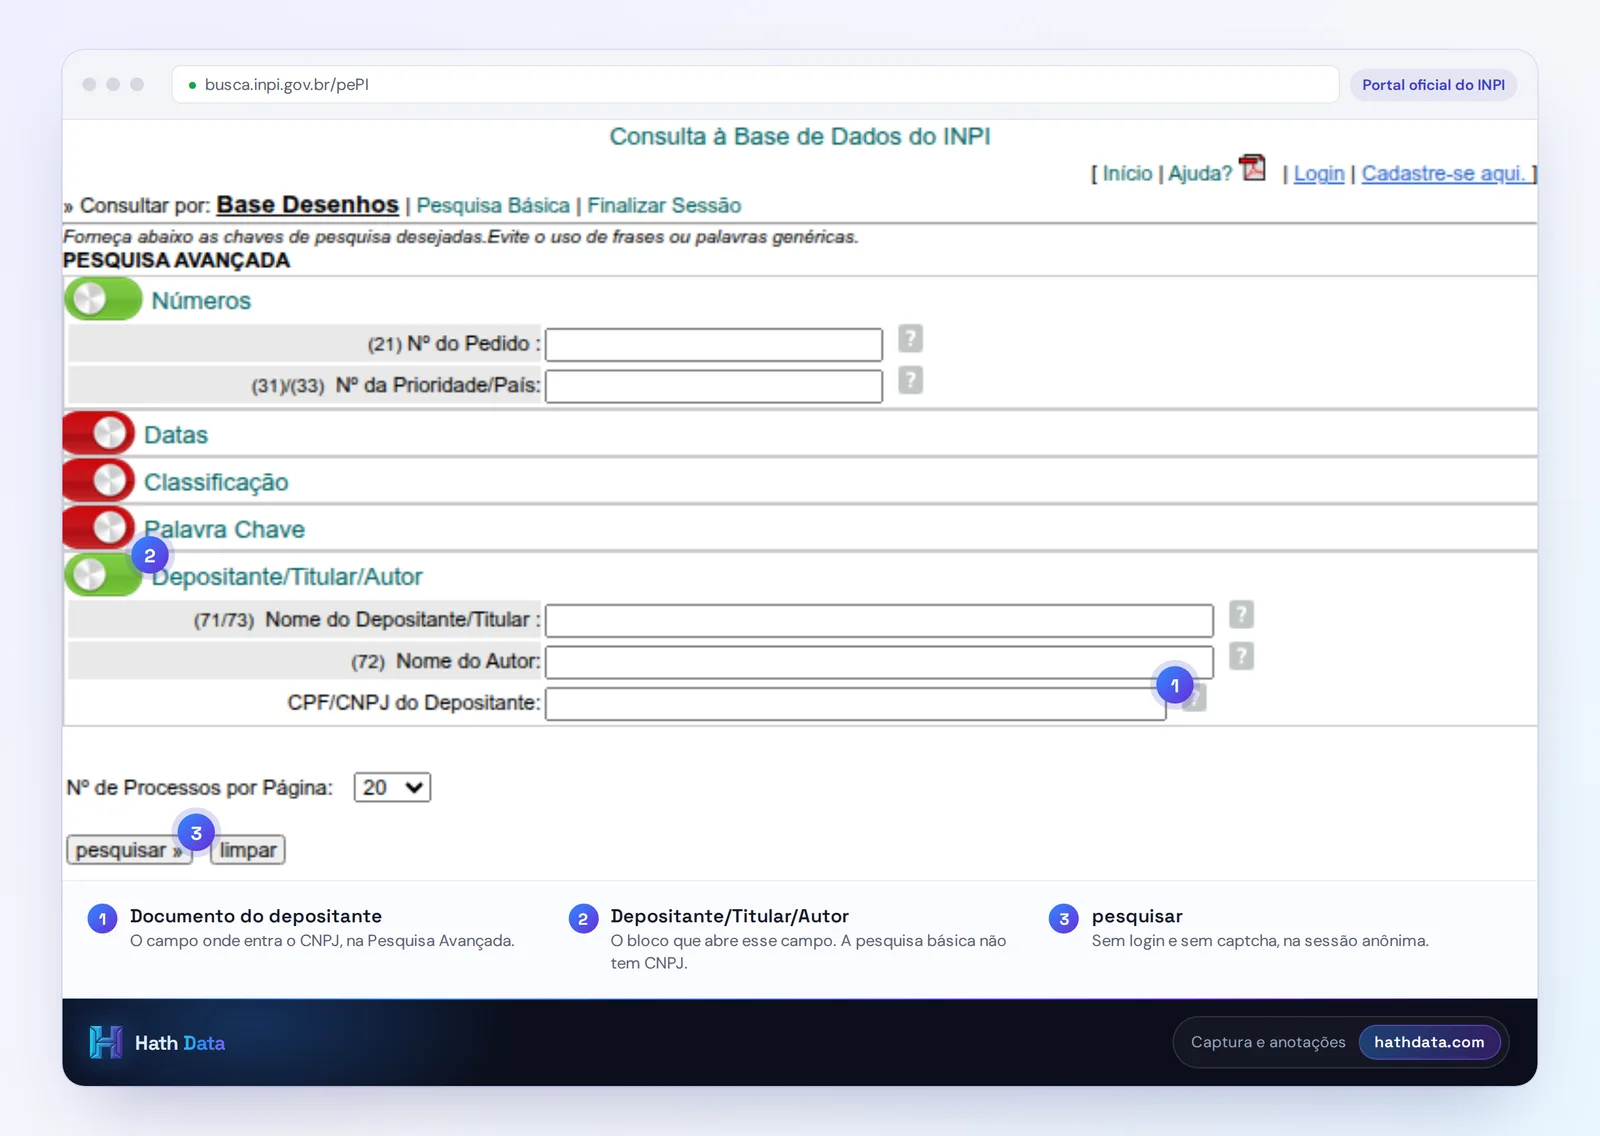Toggle the Datas section switch
This screenshot has width=1600, height=1136.
click(99, 433)
